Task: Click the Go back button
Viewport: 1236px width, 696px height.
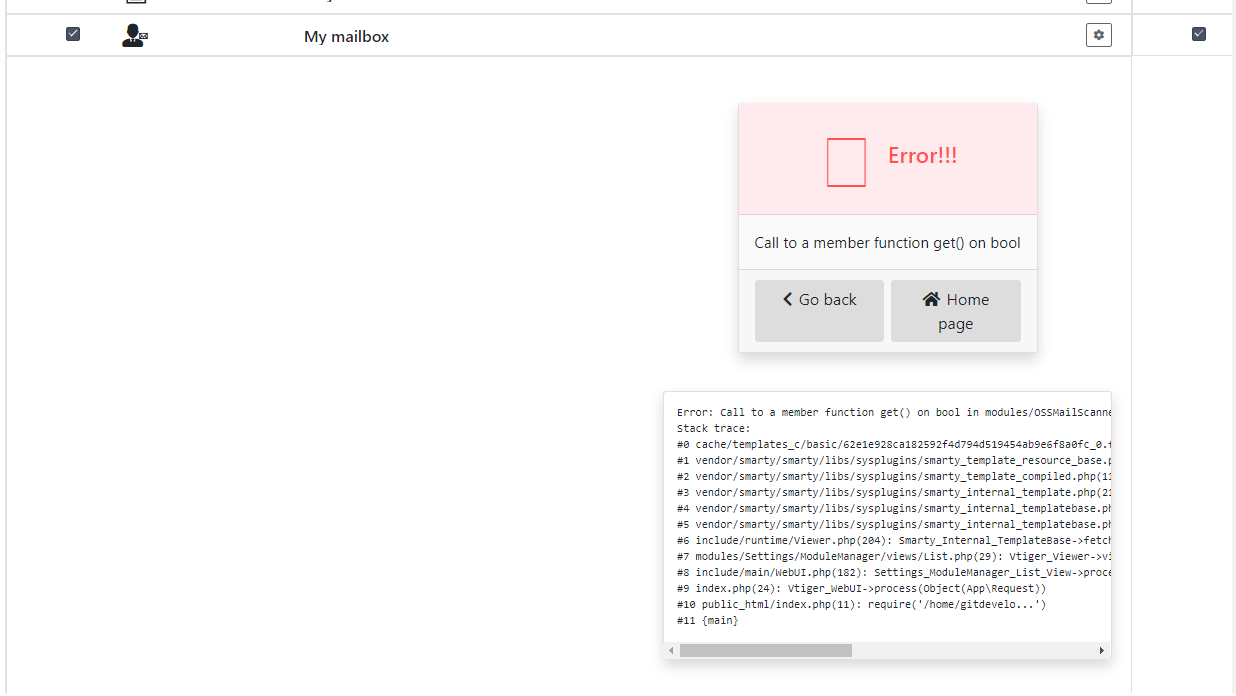Action: pos(819,311)
